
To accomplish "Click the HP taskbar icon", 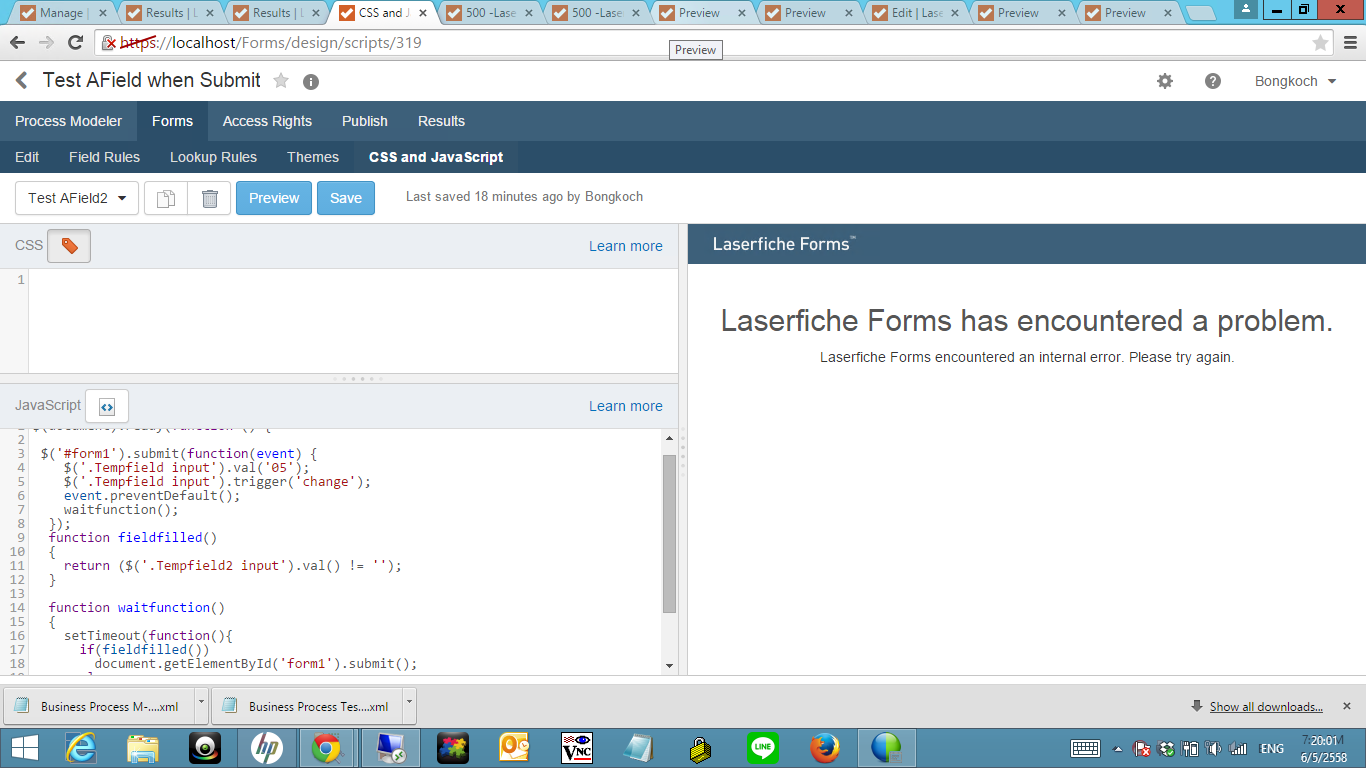I will point(267,748).
